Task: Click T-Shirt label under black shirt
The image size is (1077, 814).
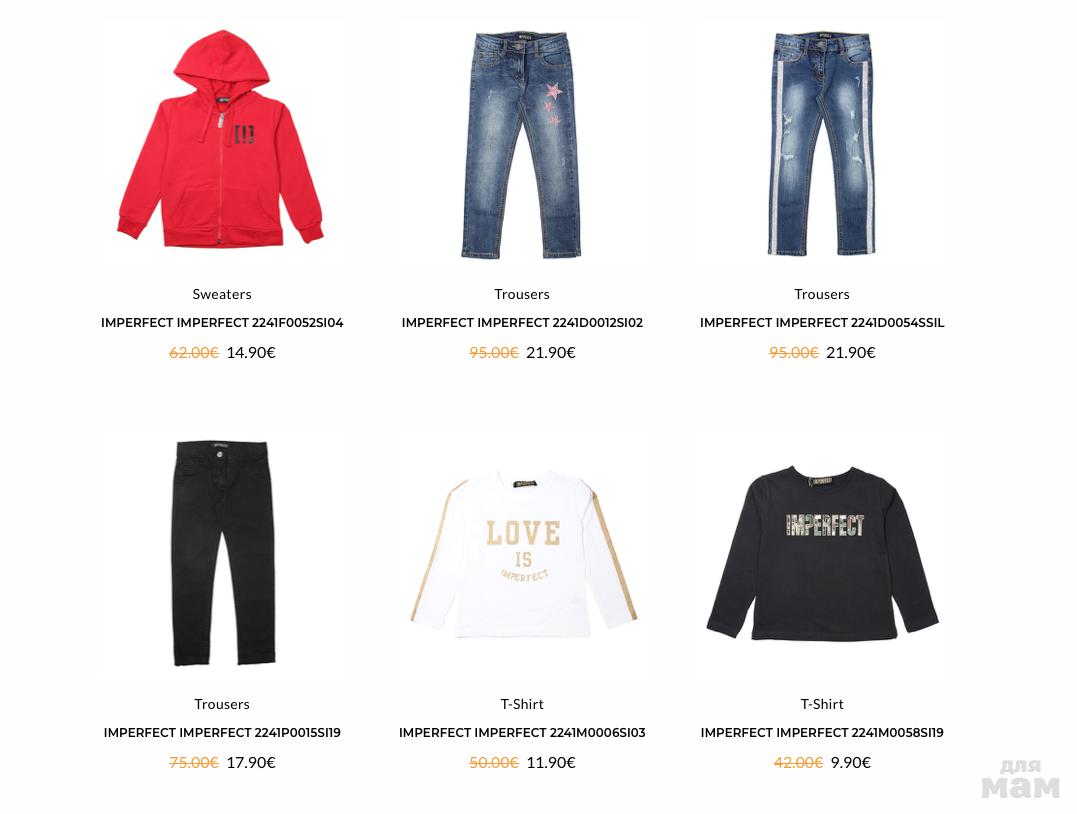Action: coord(821,704)
